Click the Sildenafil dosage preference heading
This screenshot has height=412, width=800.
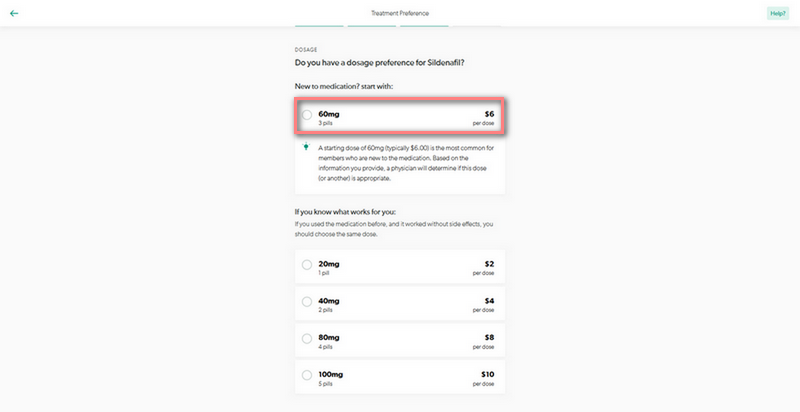pyautogui.click(x=379, y=64)
